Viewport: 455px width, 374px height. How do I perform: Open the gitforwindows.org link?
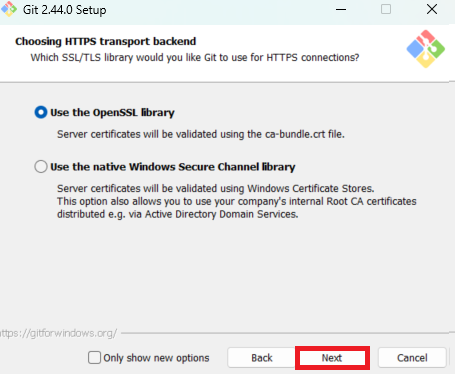(x=59, y=333)
